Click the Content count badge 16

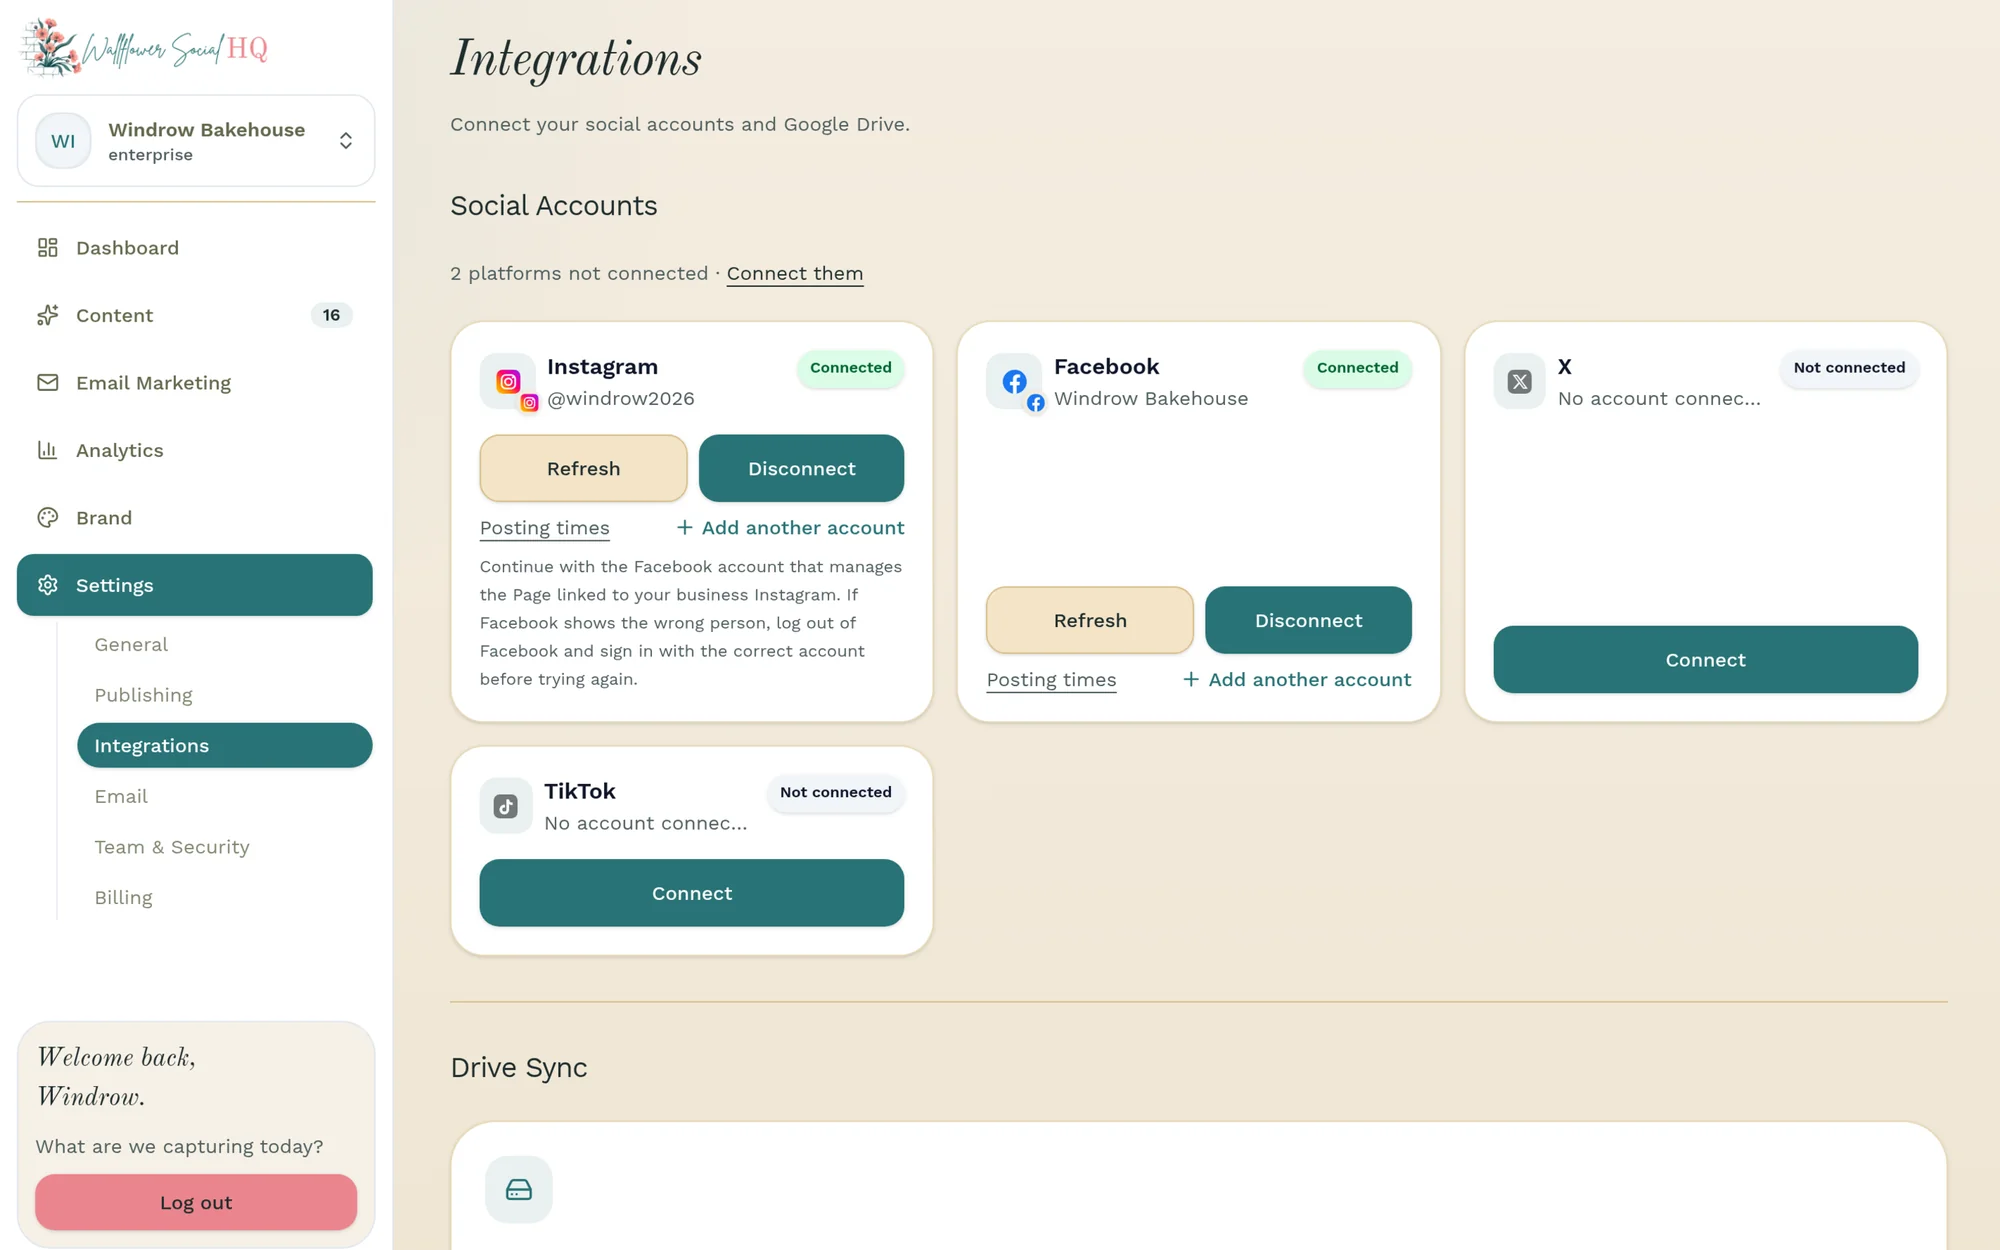tap(331, 315)
